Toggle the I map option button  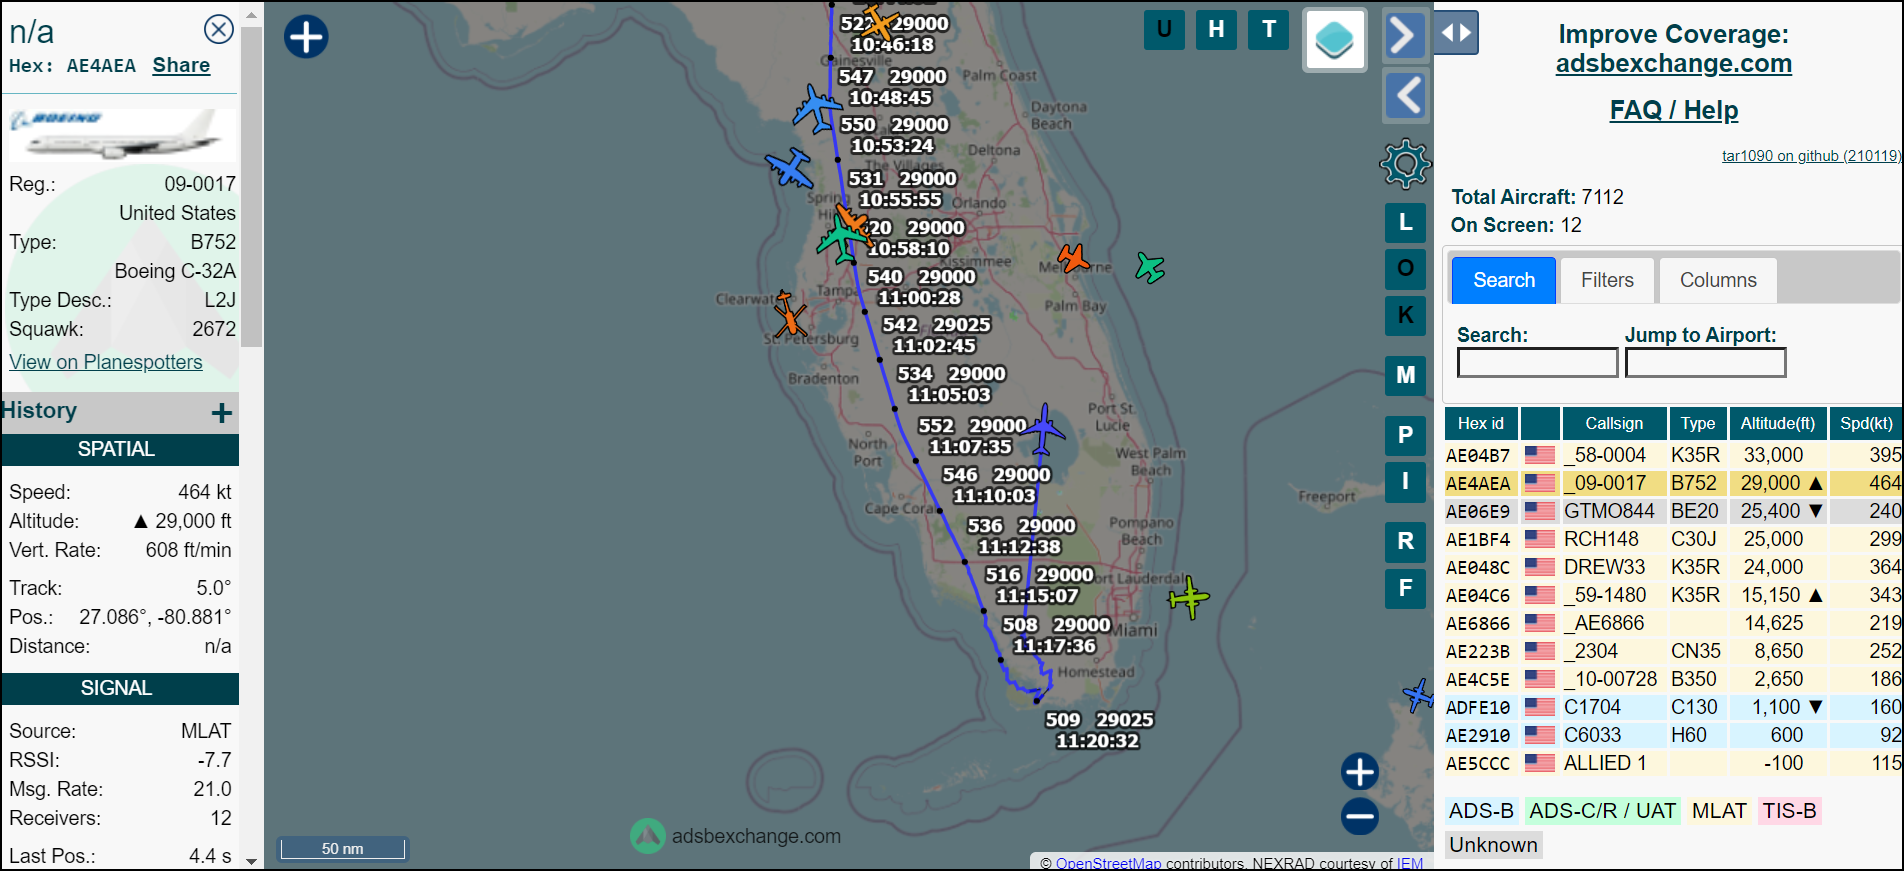pyautogui.click(x=1405, y=481)
